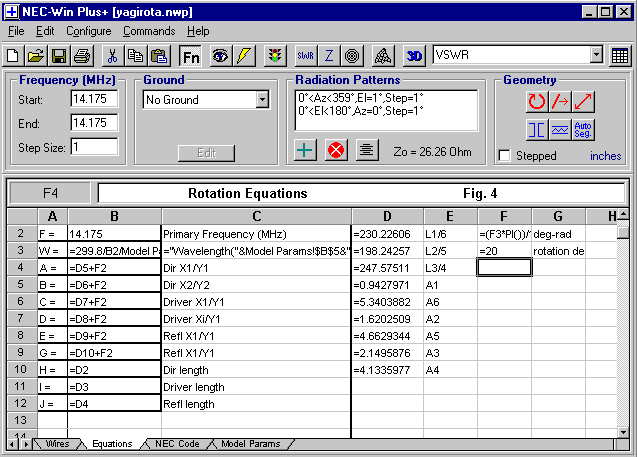Open the VSWR dropdown in toolbar

(x=596, y=55)
